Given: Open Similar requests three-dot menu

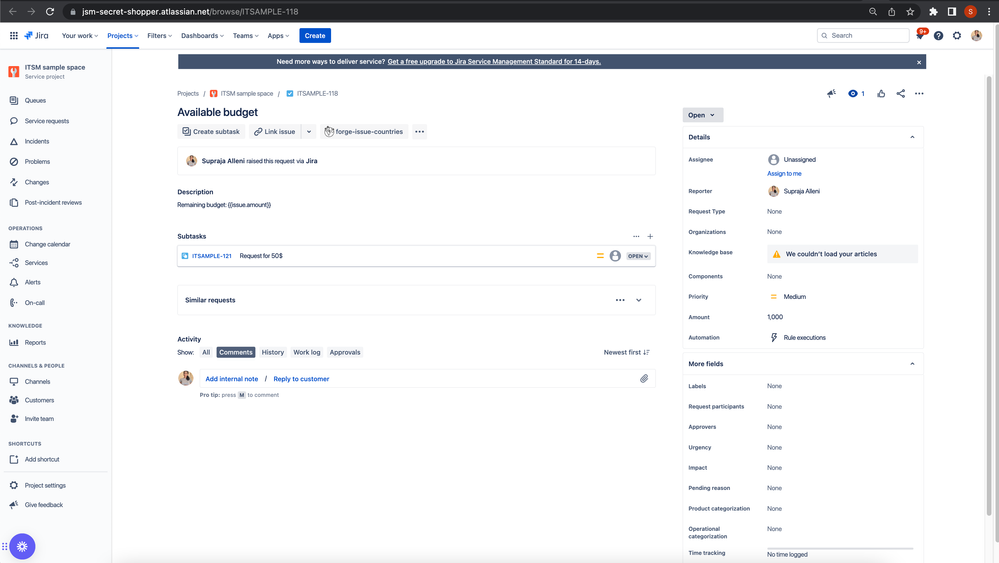Looking at the screenshot, I should [620, 300].
